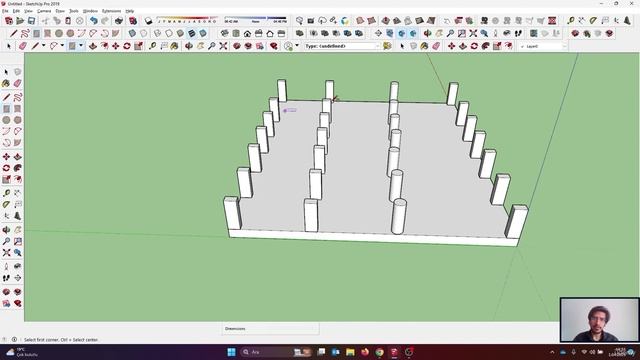Enable Hidden Line face style

pos(169,33)
